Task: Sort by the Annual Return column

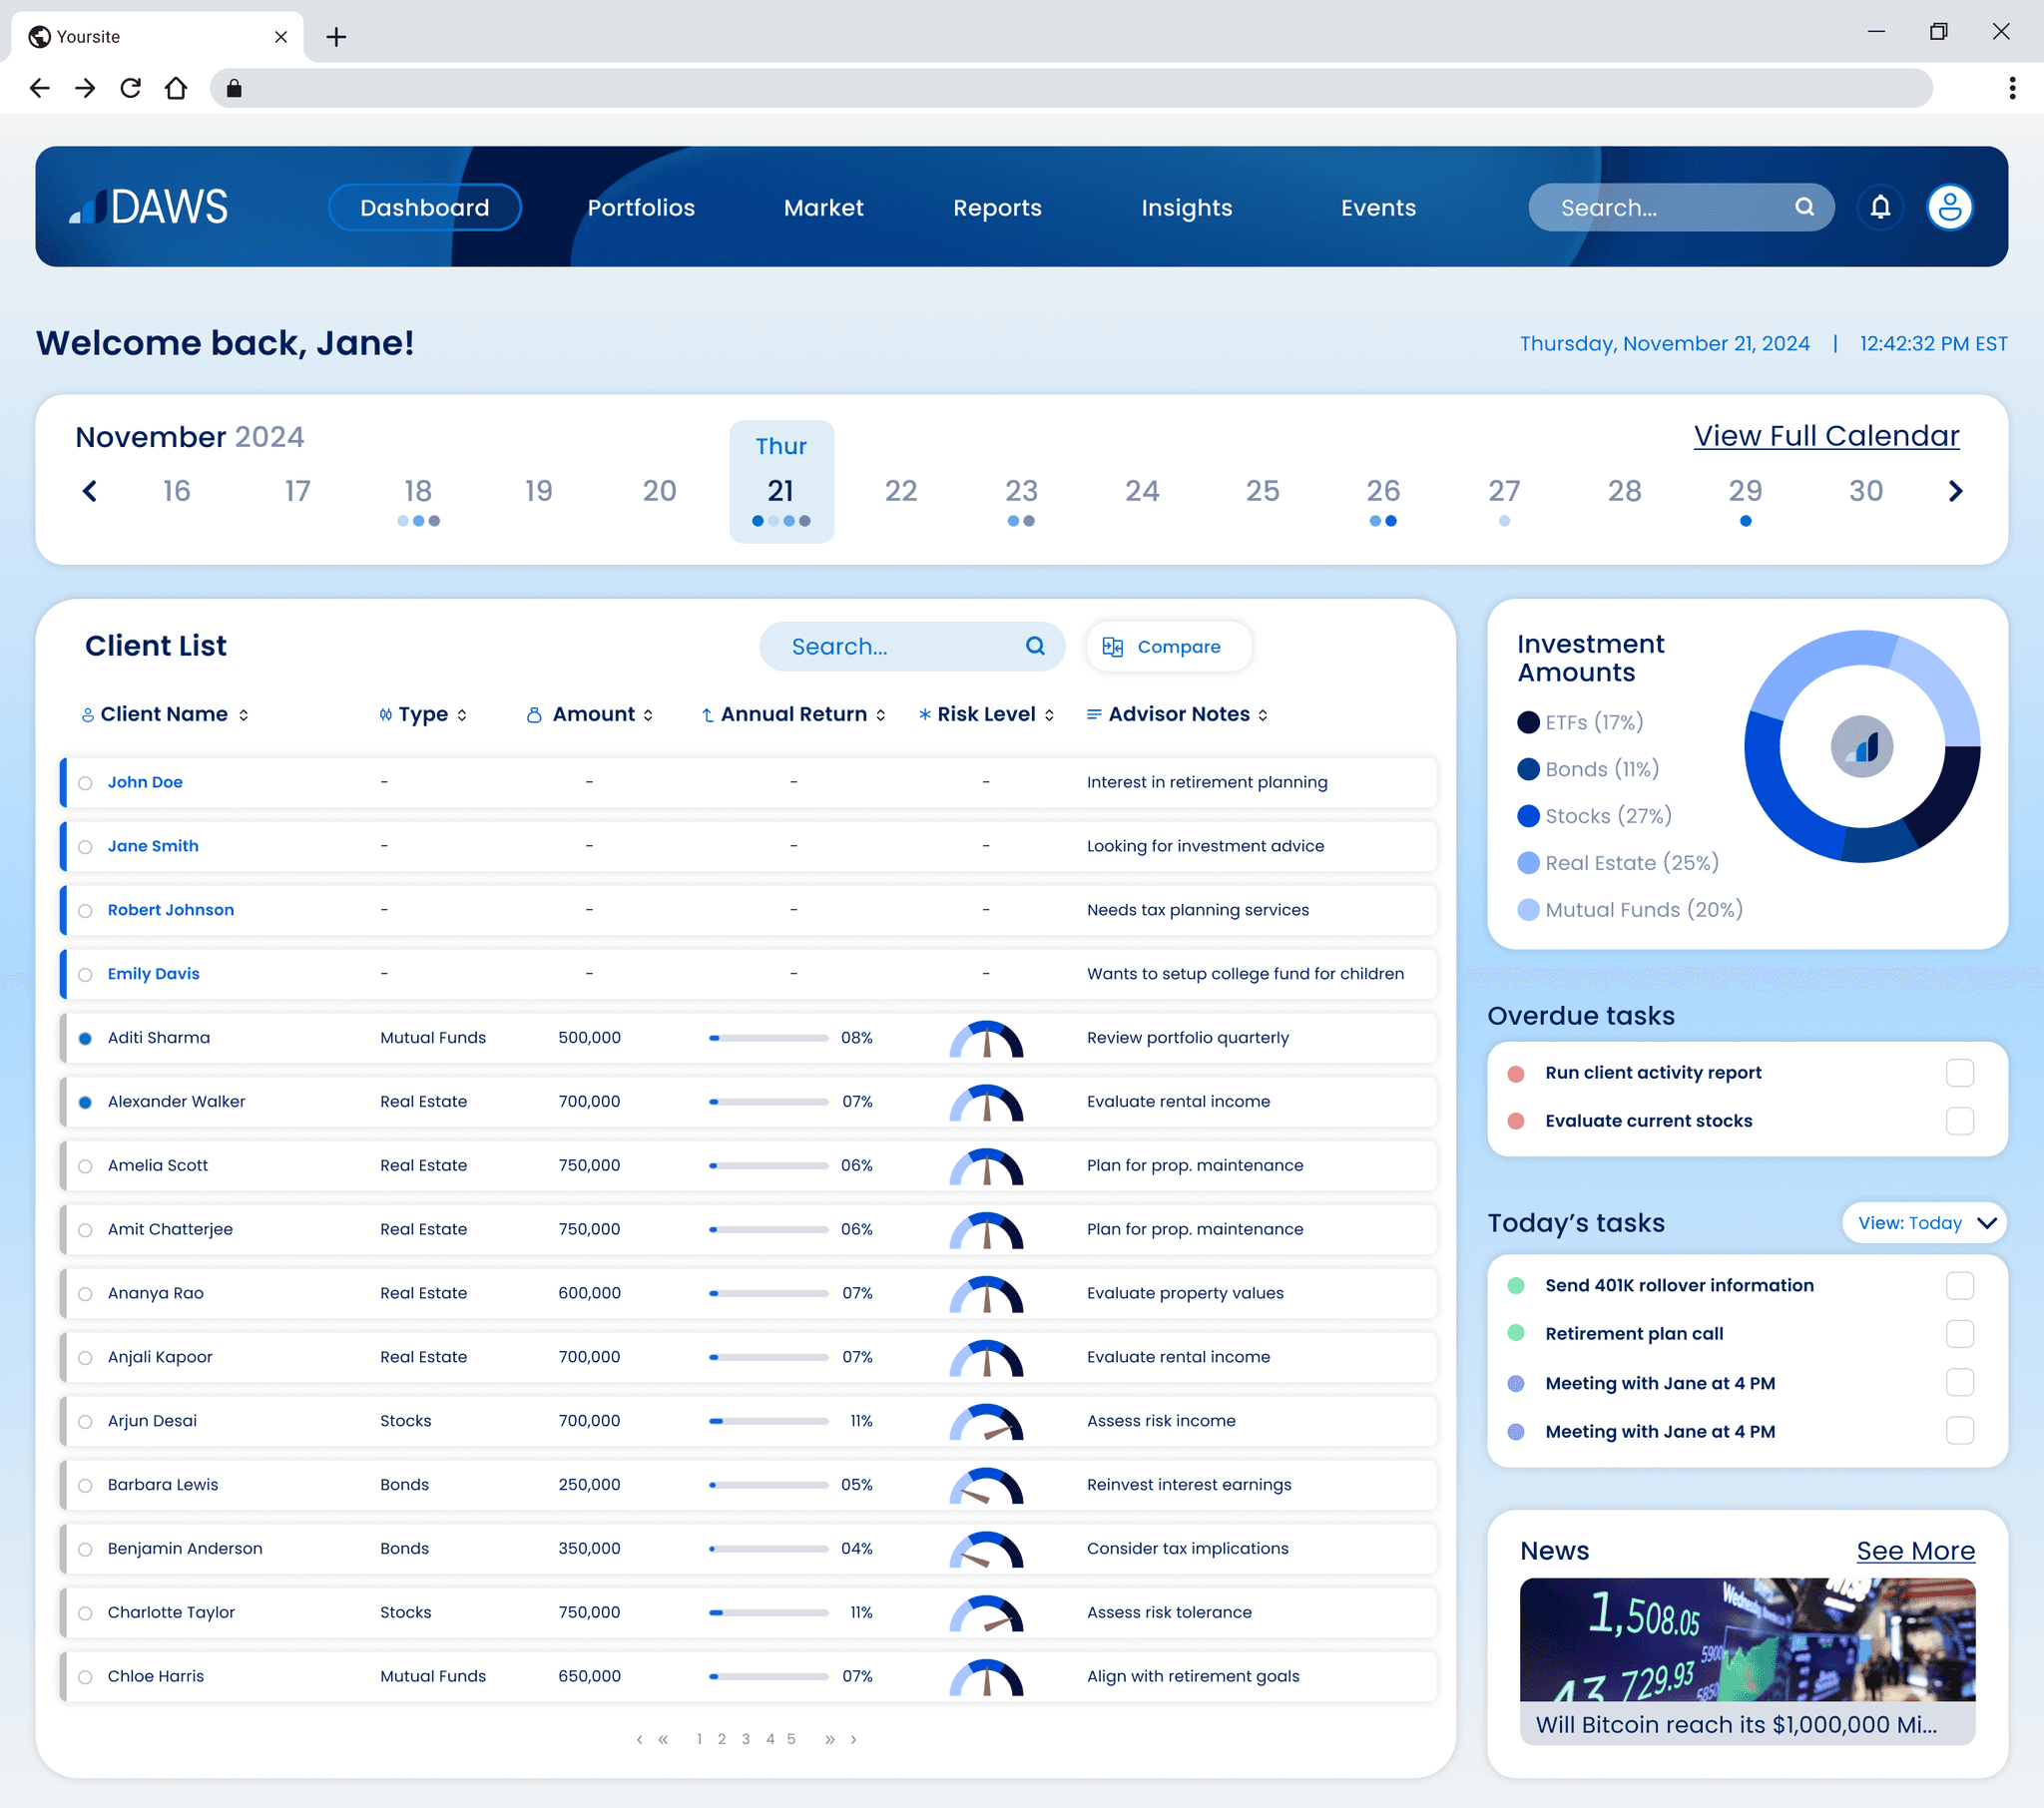Action: (794, 714)
